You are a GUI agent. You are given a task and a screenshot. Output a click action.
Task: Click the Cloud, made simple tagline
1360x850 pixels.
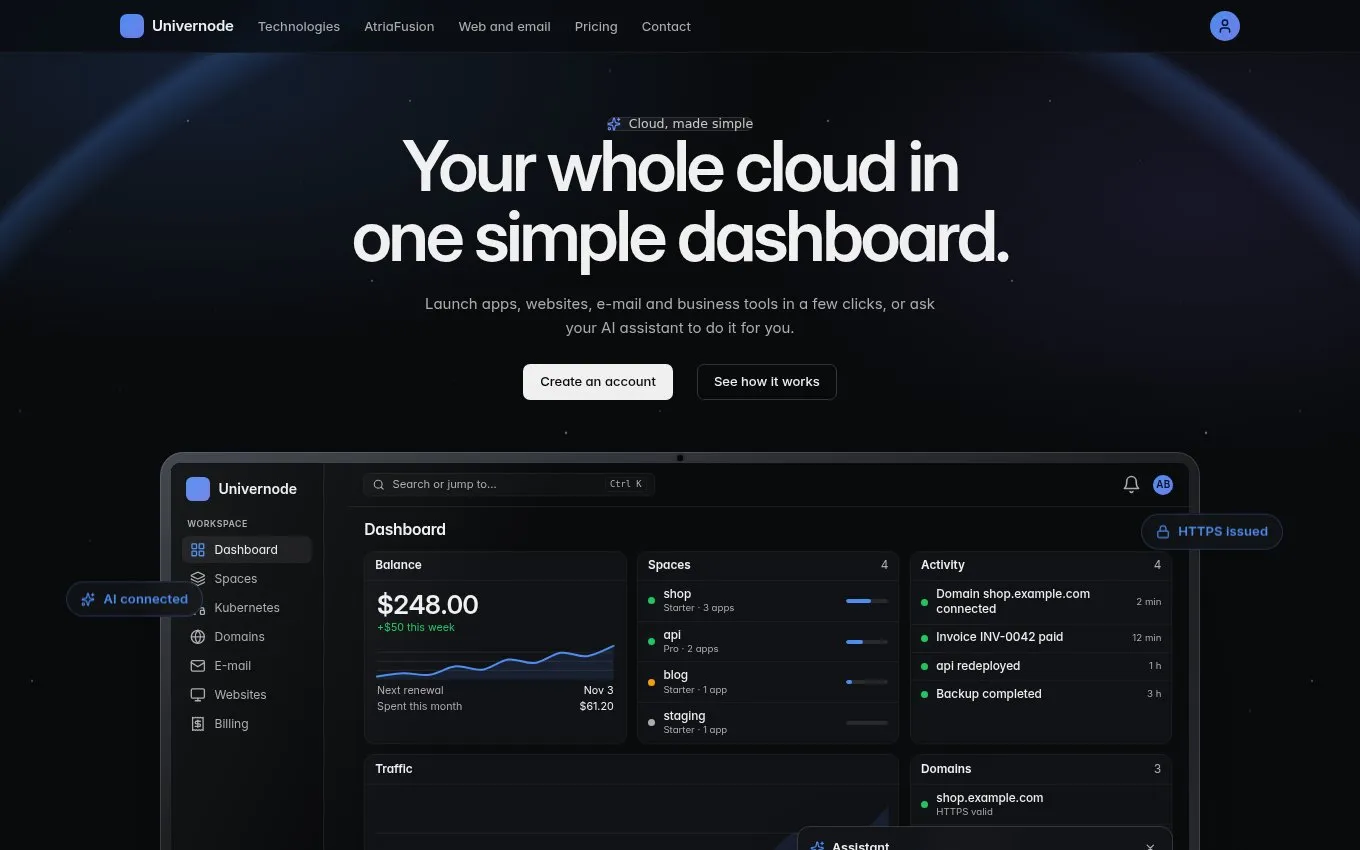[691, 124]
